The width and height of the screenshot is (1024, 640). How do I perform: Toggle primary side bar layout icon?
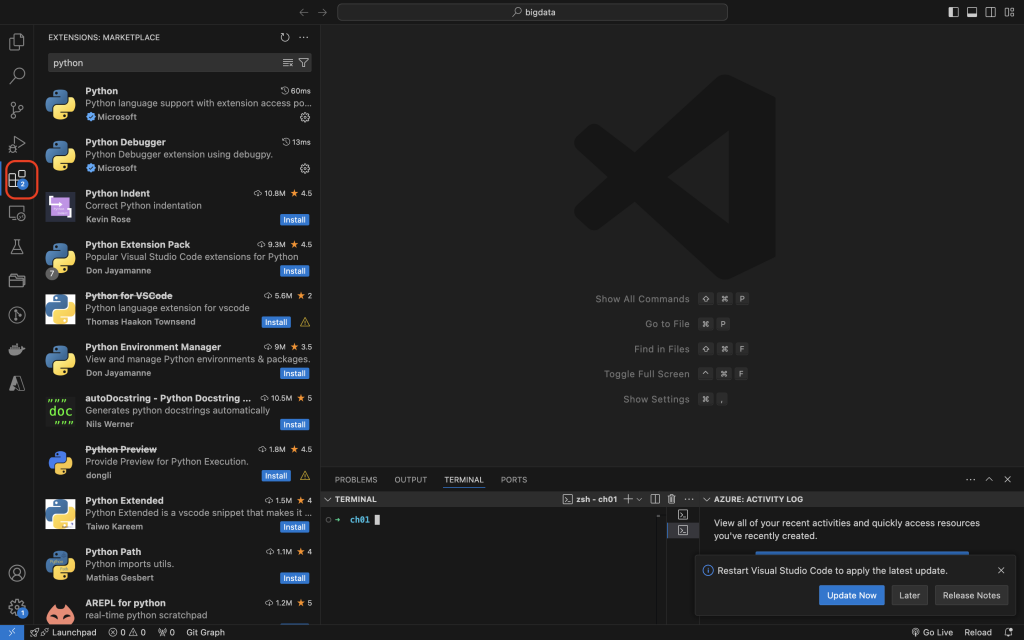tap(953, 12)
